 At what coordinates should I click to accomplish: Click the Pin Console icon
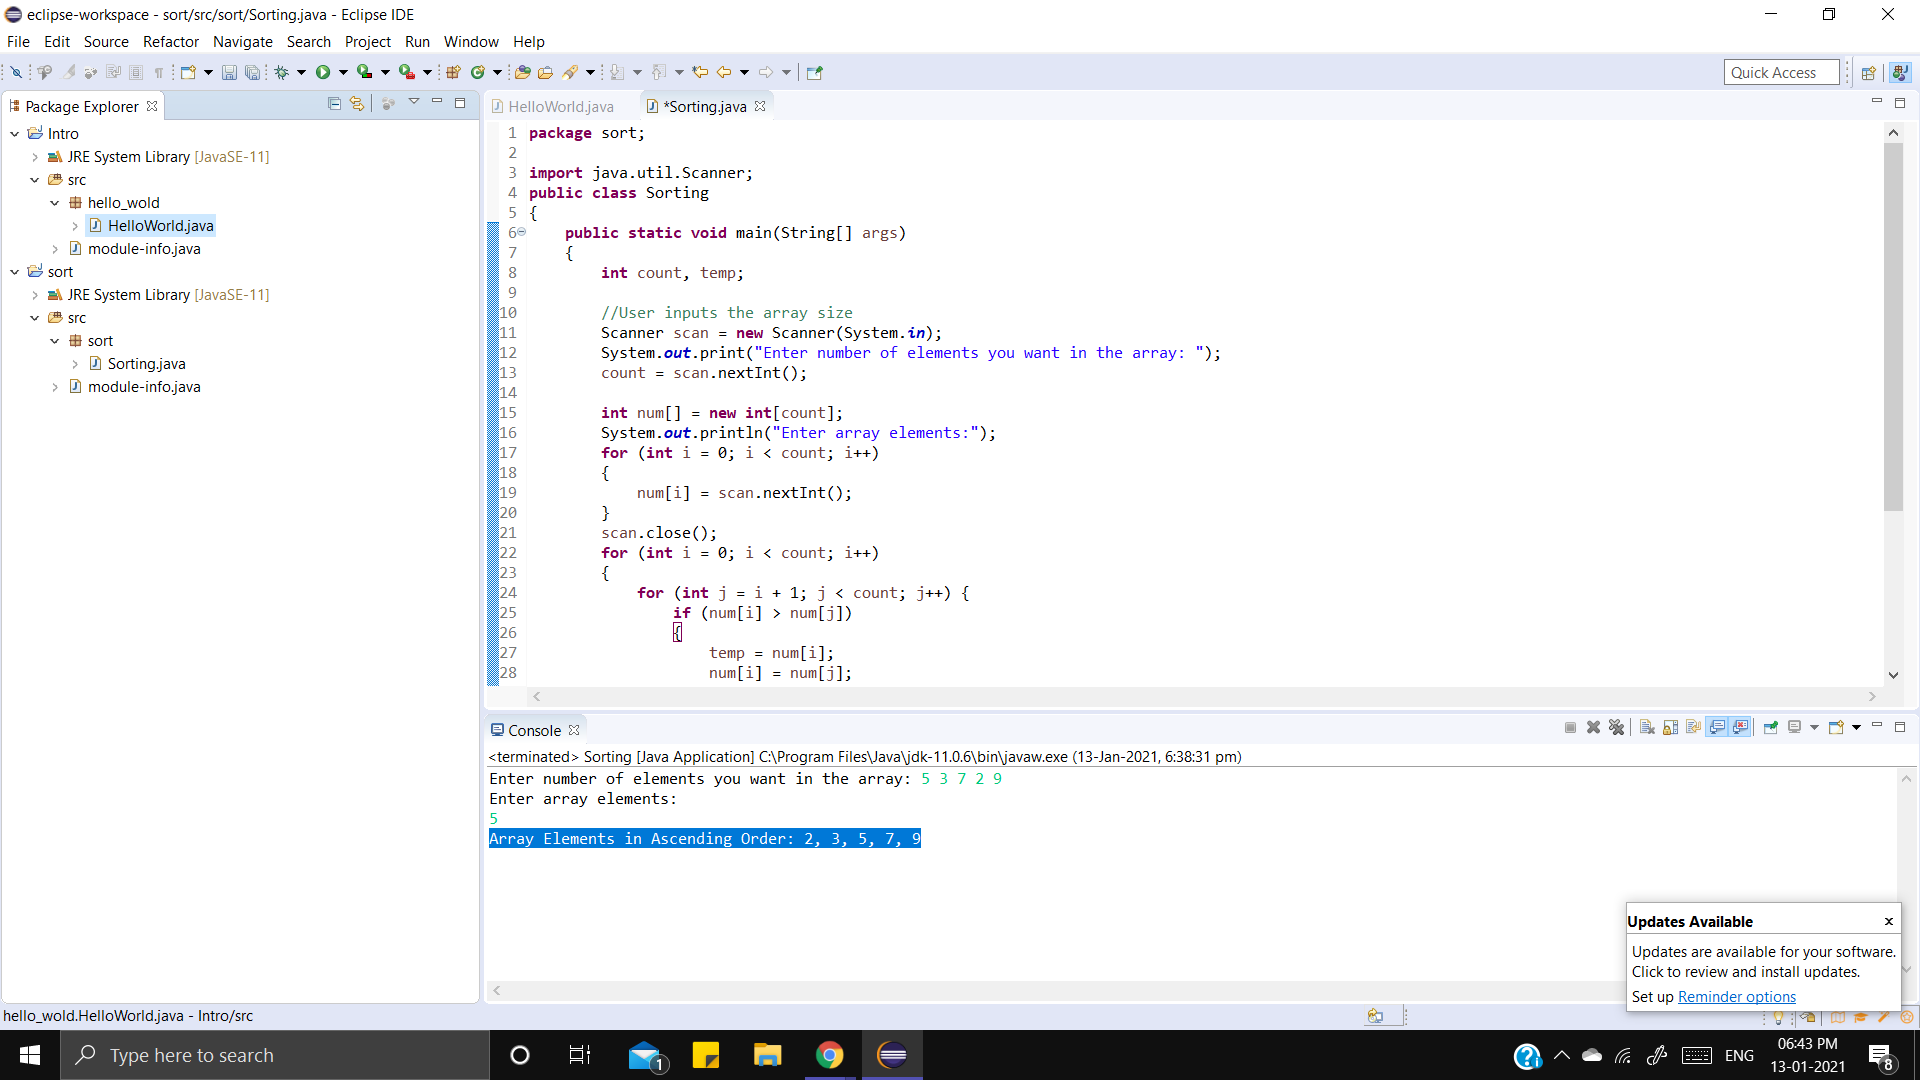coord(1770,728)
